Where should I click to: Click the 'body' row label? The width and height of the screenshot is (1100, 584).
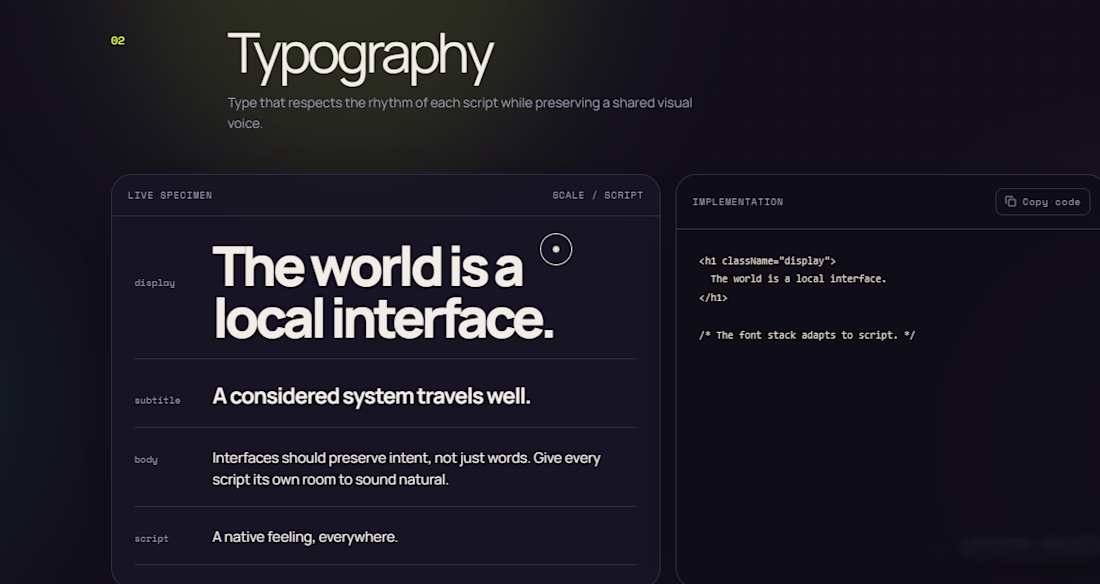coord(146,460)
